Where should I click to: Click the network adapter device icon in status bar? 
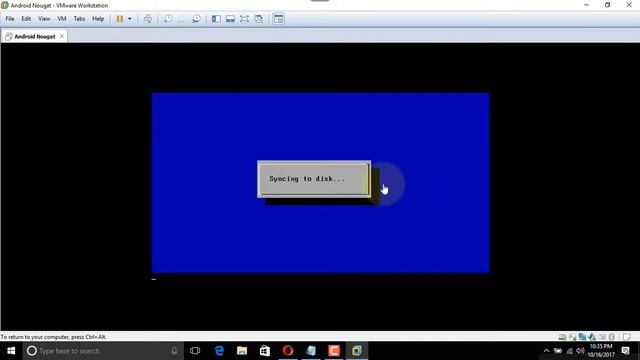(582, 337)
